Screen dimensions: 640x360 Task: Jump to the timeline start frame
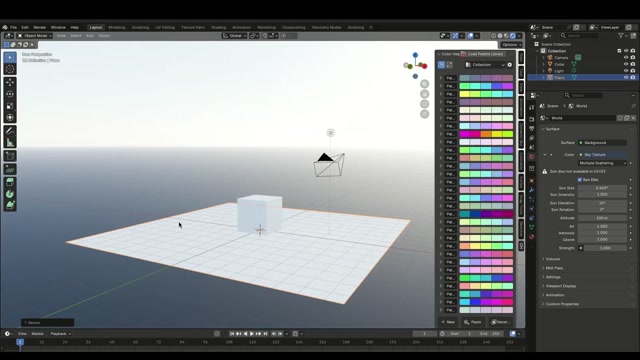(232, 334)
